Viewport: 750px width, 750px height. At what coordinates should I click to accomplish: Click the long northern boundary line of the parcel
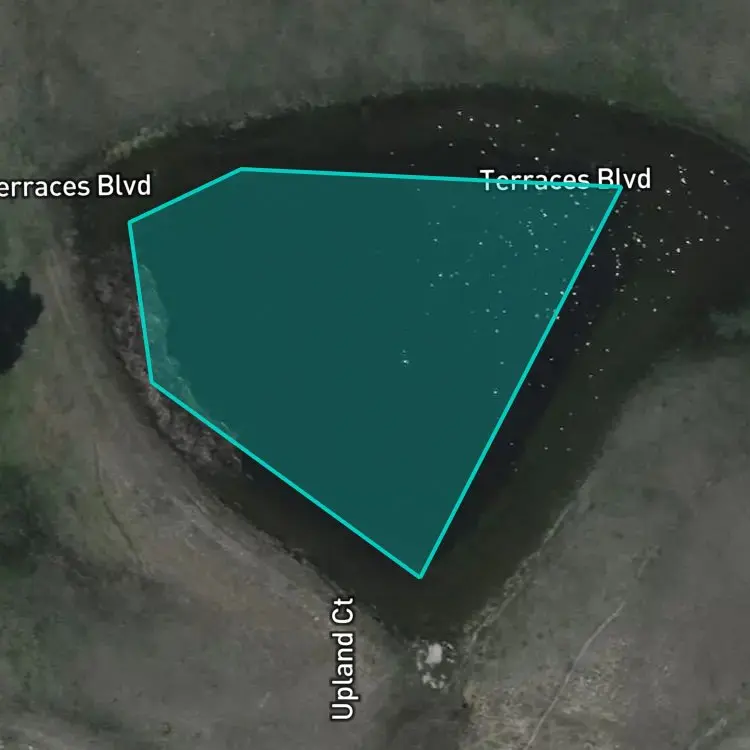[430, 178]
